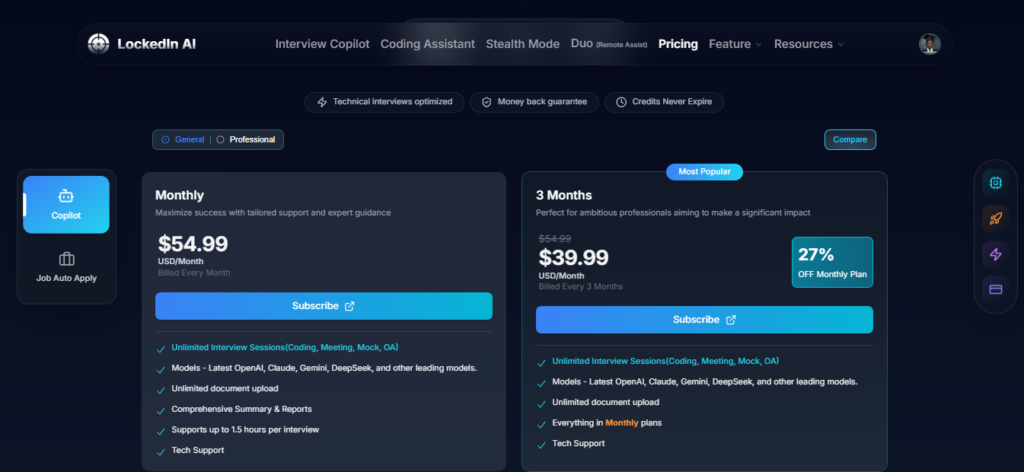The image size is (1024, 472).
Task: Click the Money back guarantee badge
Action: (534, 102)
